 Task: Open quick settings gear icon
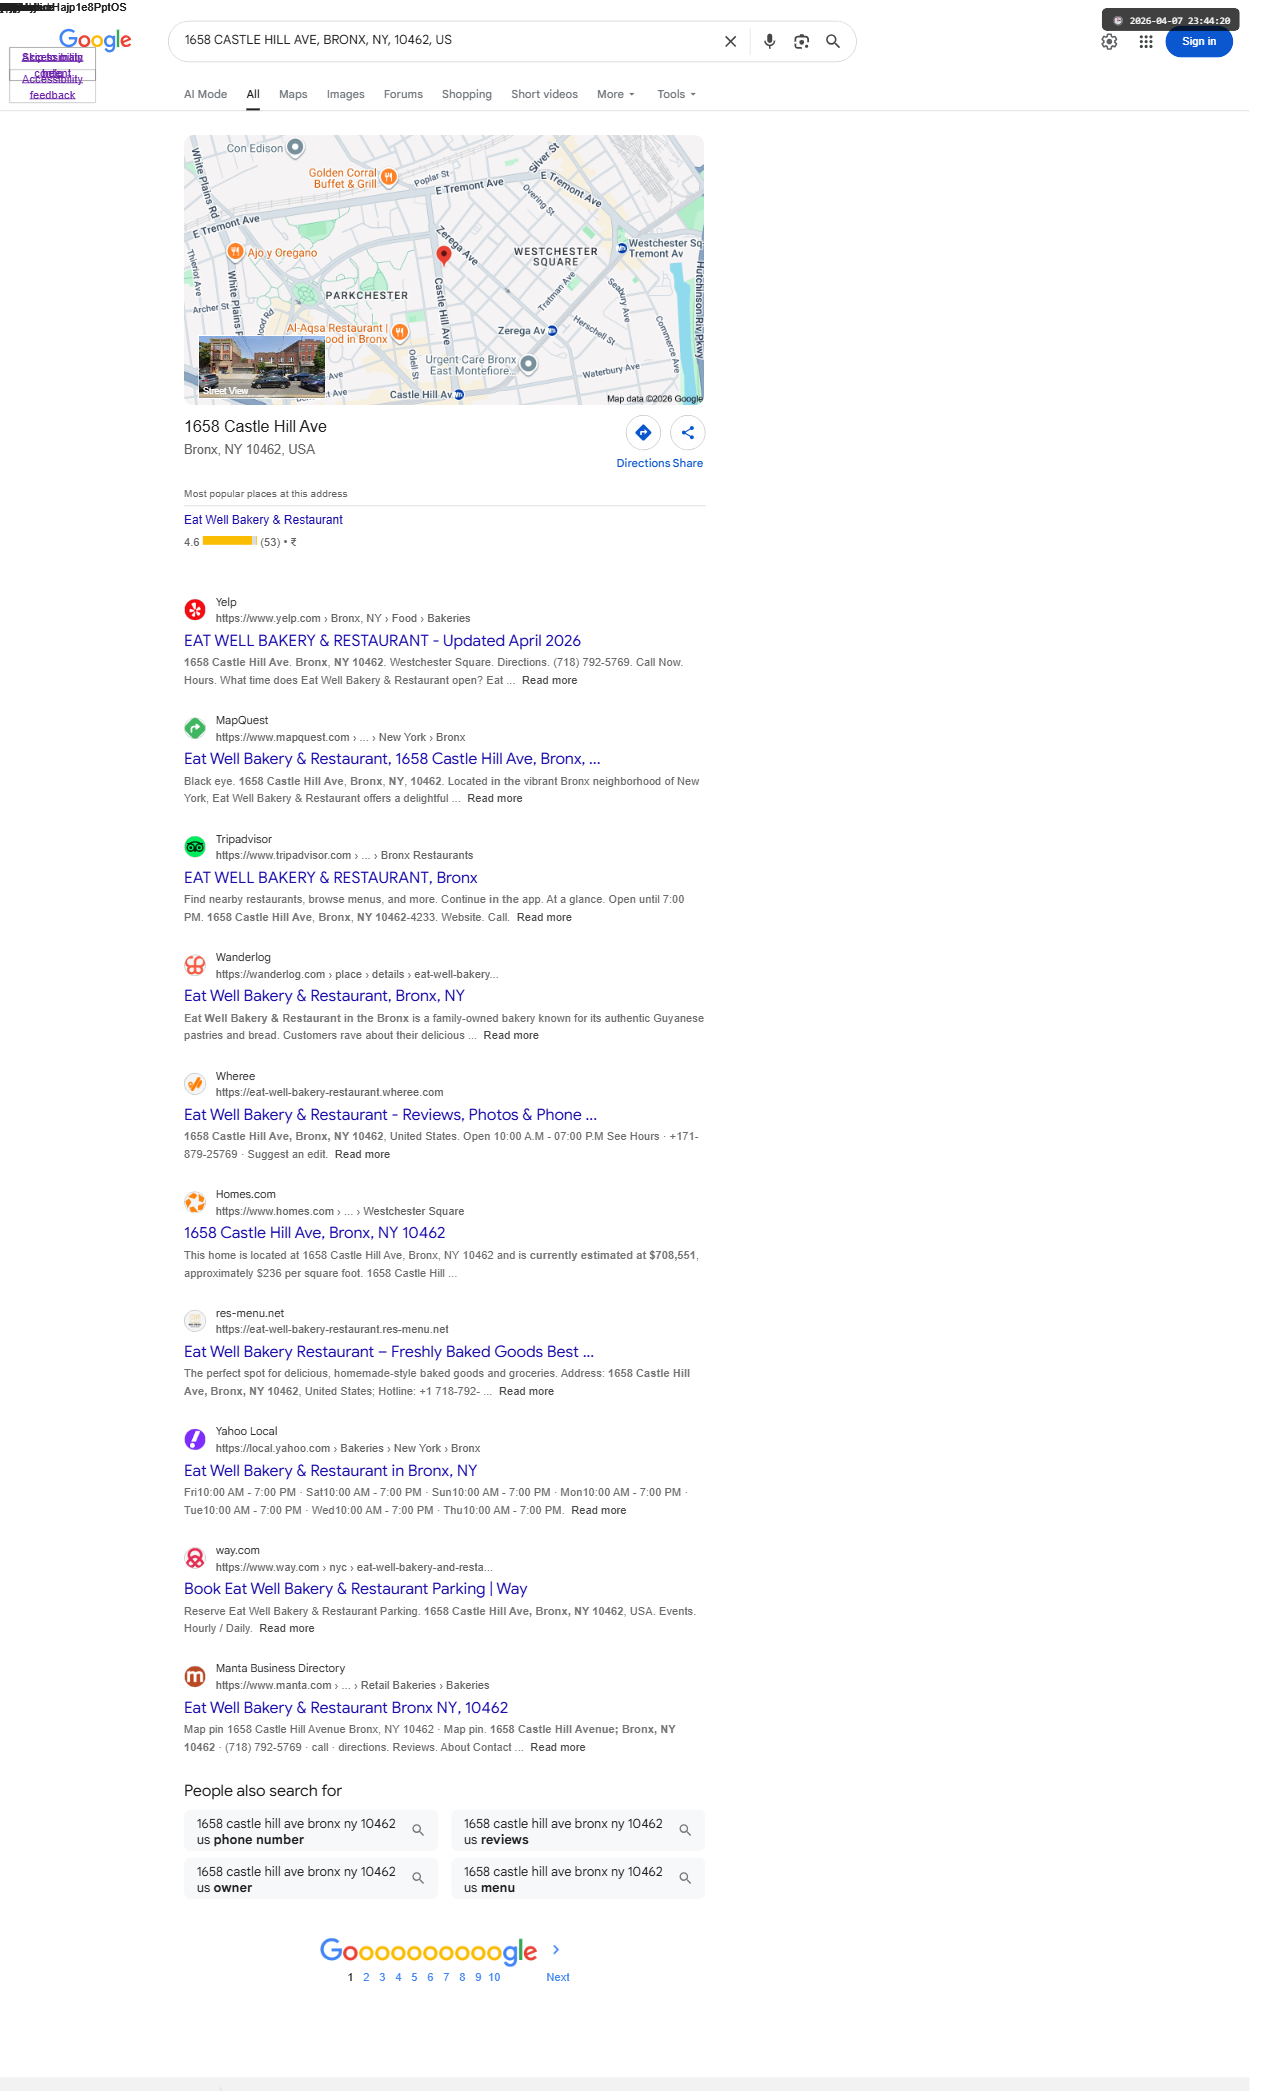(x=1109, y=42)
